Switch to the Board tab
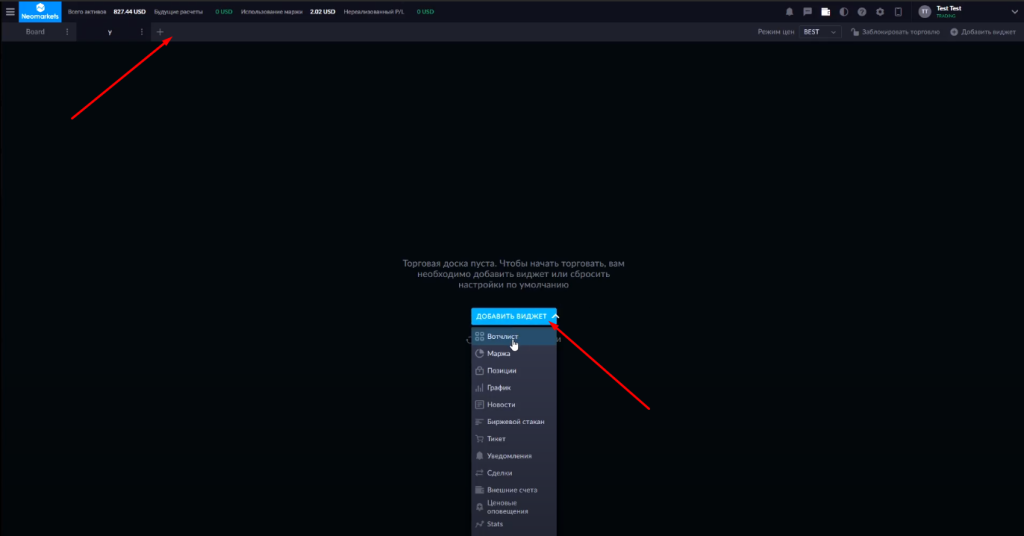The image size is (1024, 536). coord(35,32)
